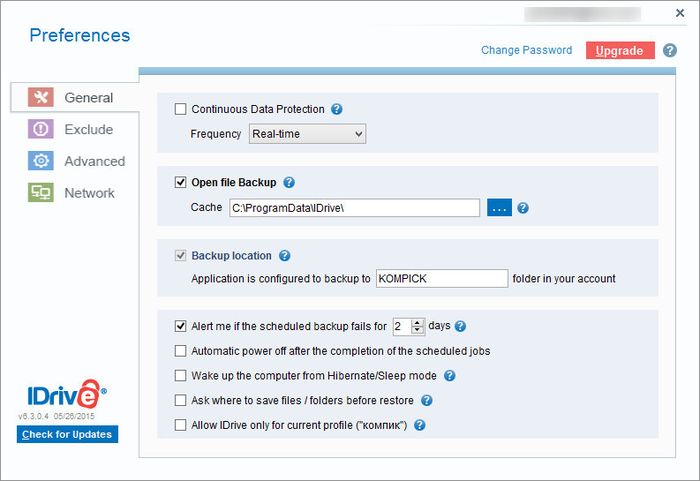This screenshot has height=481, width=700.
Task: Click the help icon next to Upgrade
Action: click(x=670, y=50)
